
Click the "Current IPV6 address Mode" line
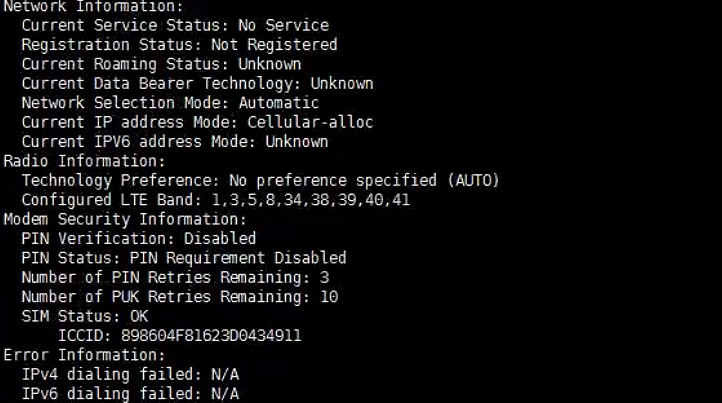(174, 142)
